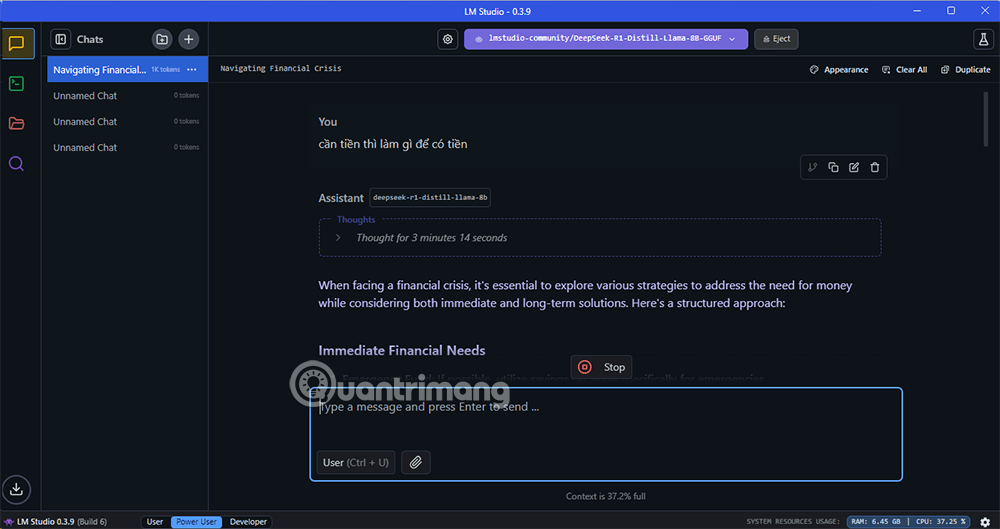Image resolution: width=1000 pixels, height=529 pixels.
Task: Open the Downloads icon at sidebar bottom
Action: [x=17, y=489]
